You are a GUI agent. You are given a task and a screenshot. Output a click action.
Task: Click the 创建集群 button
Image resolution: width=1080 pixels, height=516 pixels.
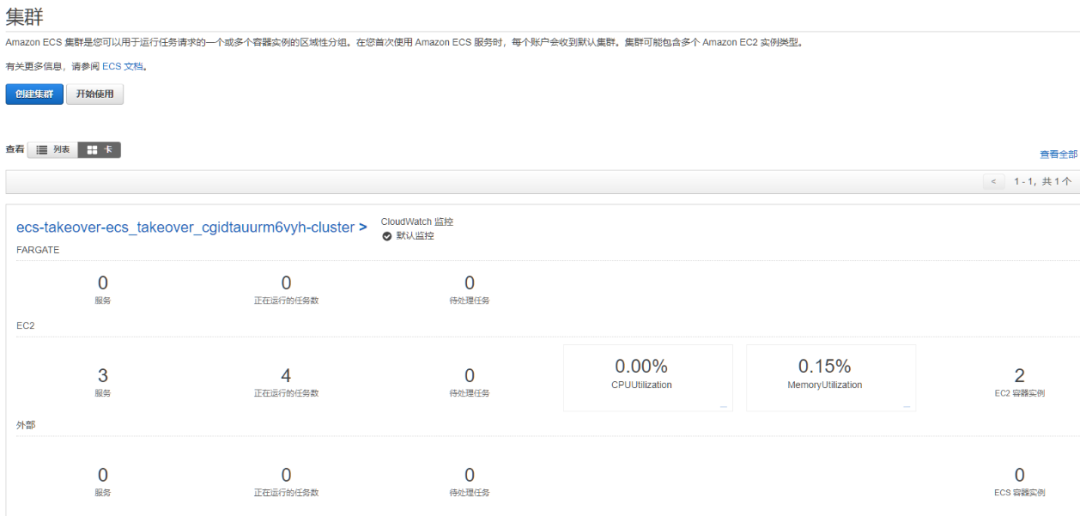pos(35,95)
